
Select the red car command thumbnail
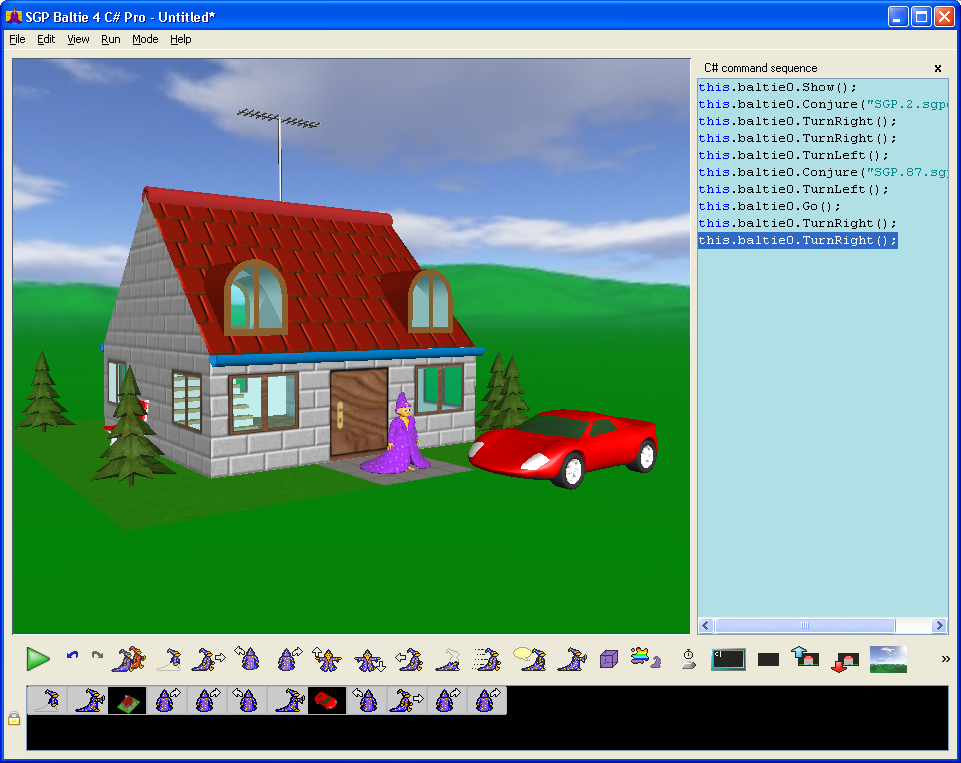point(327,701)
